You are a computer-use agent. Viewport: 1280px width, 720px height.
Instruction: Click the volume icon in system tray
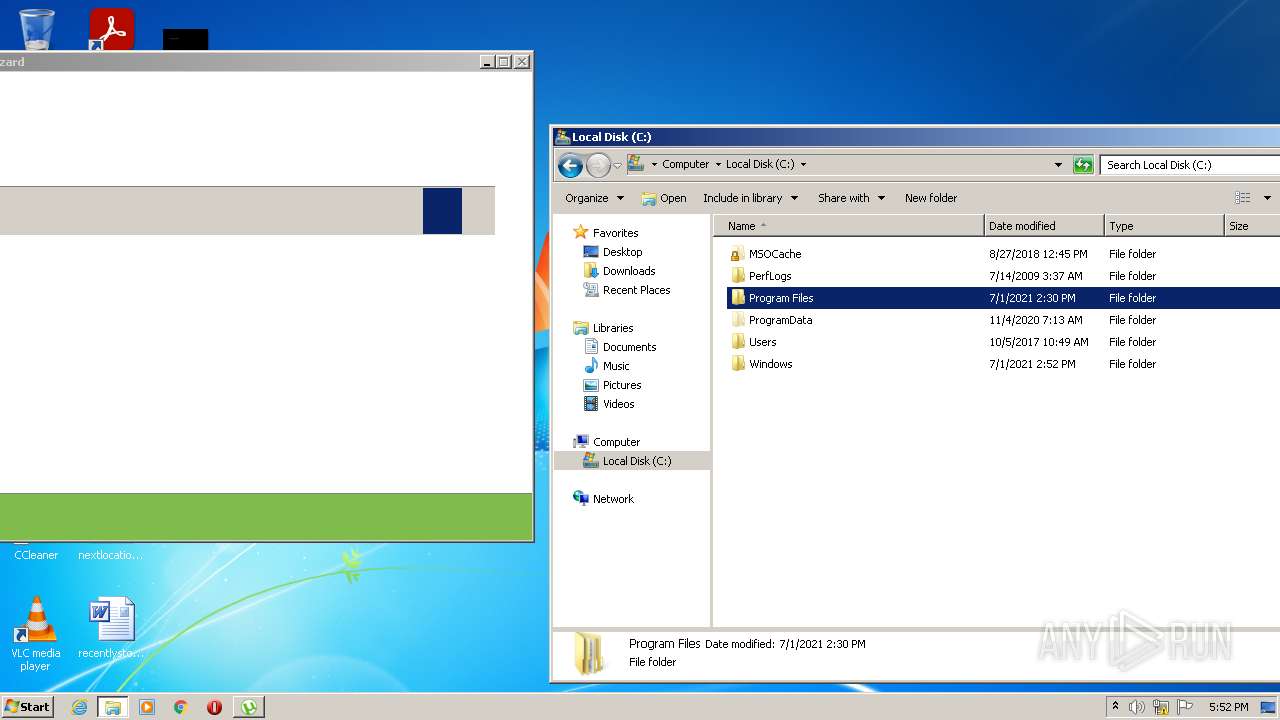click(1137, 707)
